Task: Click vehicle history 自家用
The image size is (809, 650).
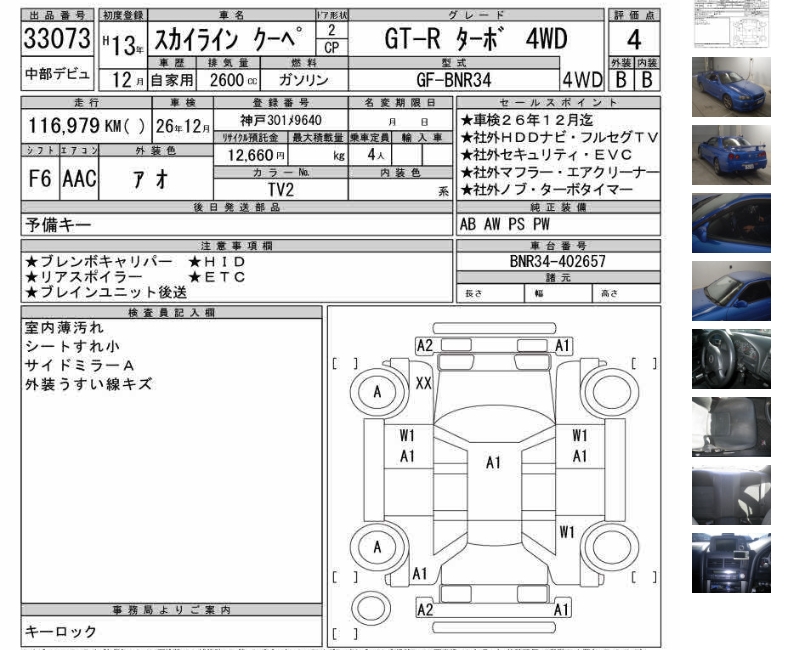Action: 172,80
